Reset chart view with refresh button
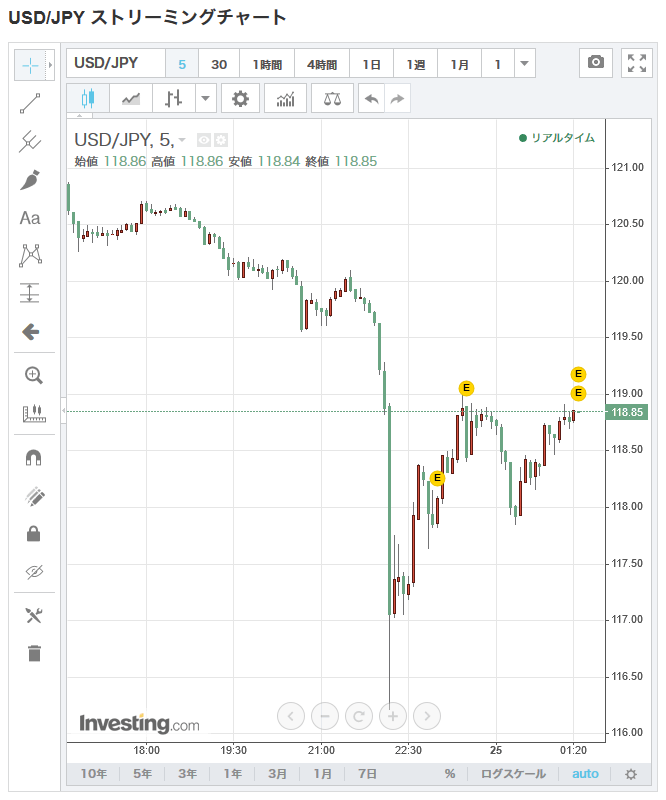Screen dimensions: 666x800 (359, 716)
